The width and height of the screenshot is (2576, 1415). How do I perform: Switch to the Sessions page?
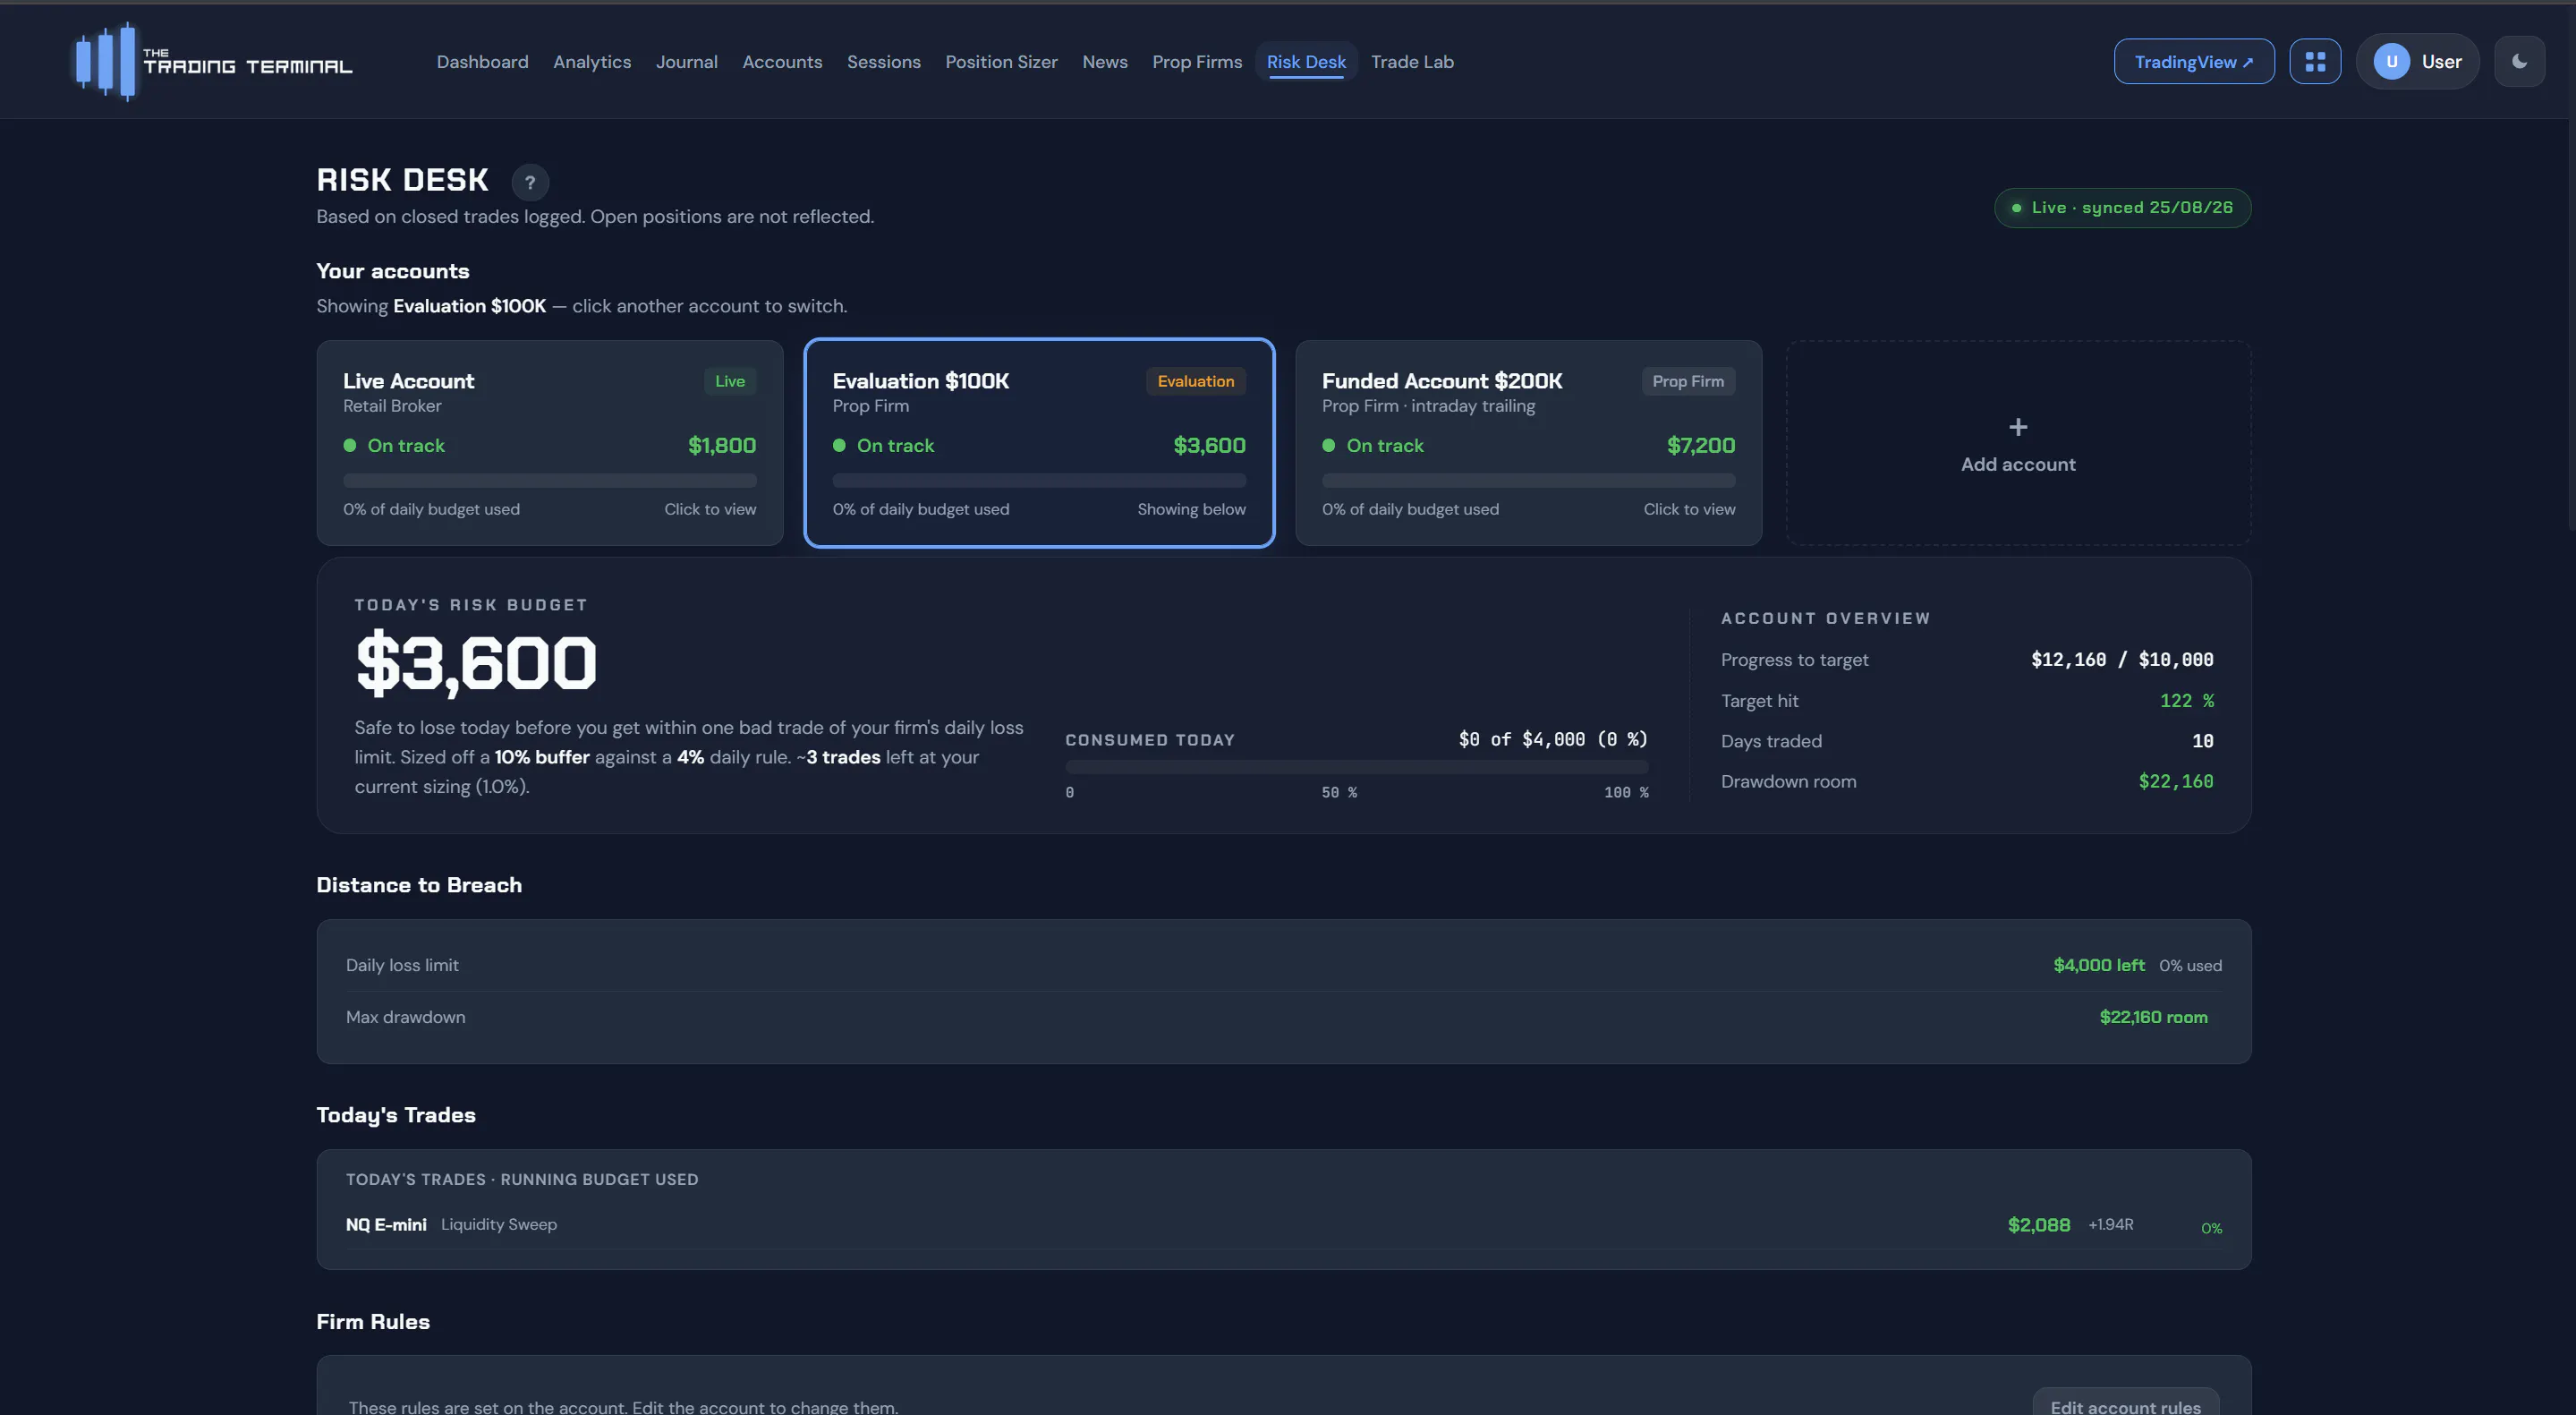(883, 62)
